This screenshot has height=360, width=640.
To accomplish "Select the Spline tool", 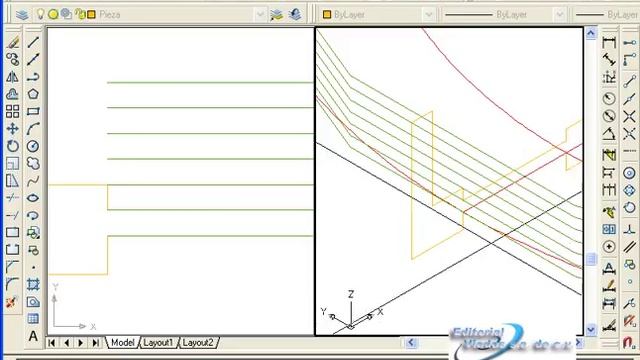I will [33, 180].
